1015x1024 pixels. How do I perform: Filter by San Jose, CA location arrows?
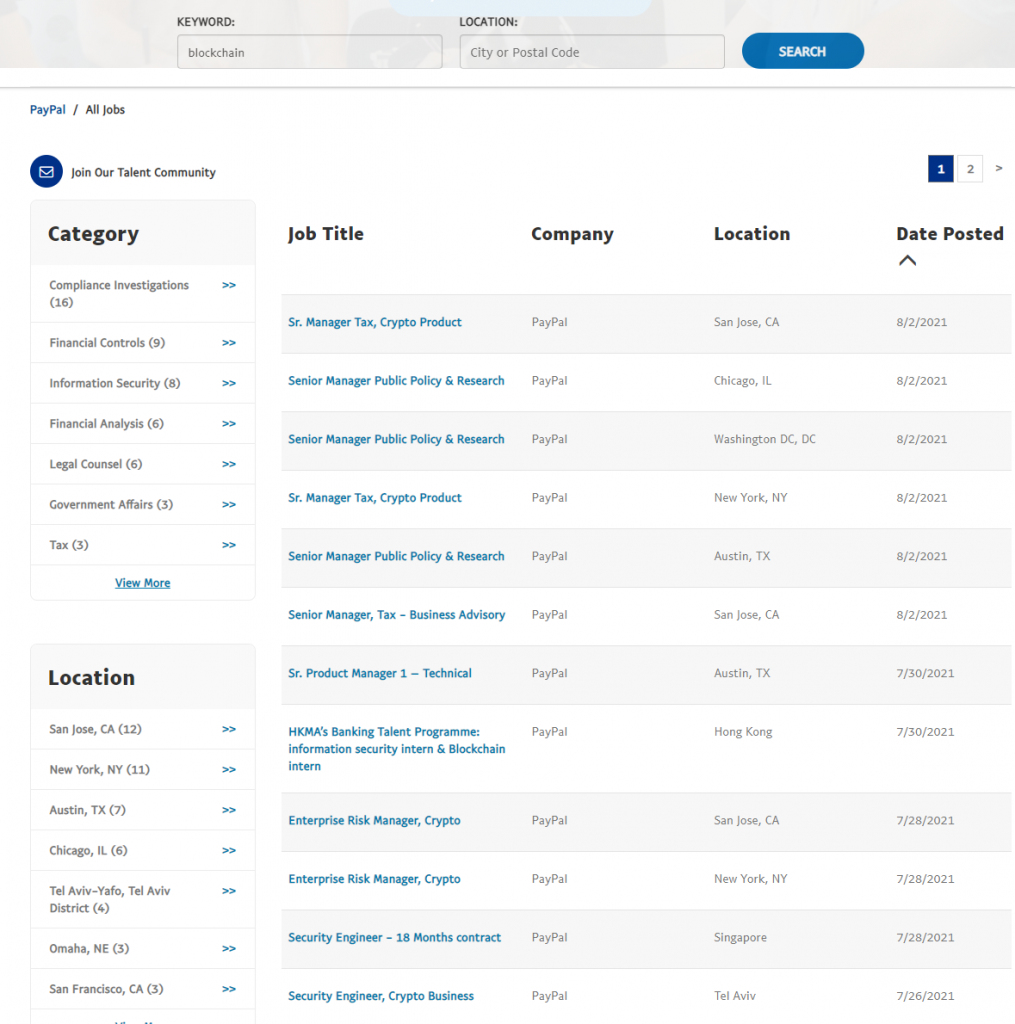pyautogui.click(x=229, y=729)
